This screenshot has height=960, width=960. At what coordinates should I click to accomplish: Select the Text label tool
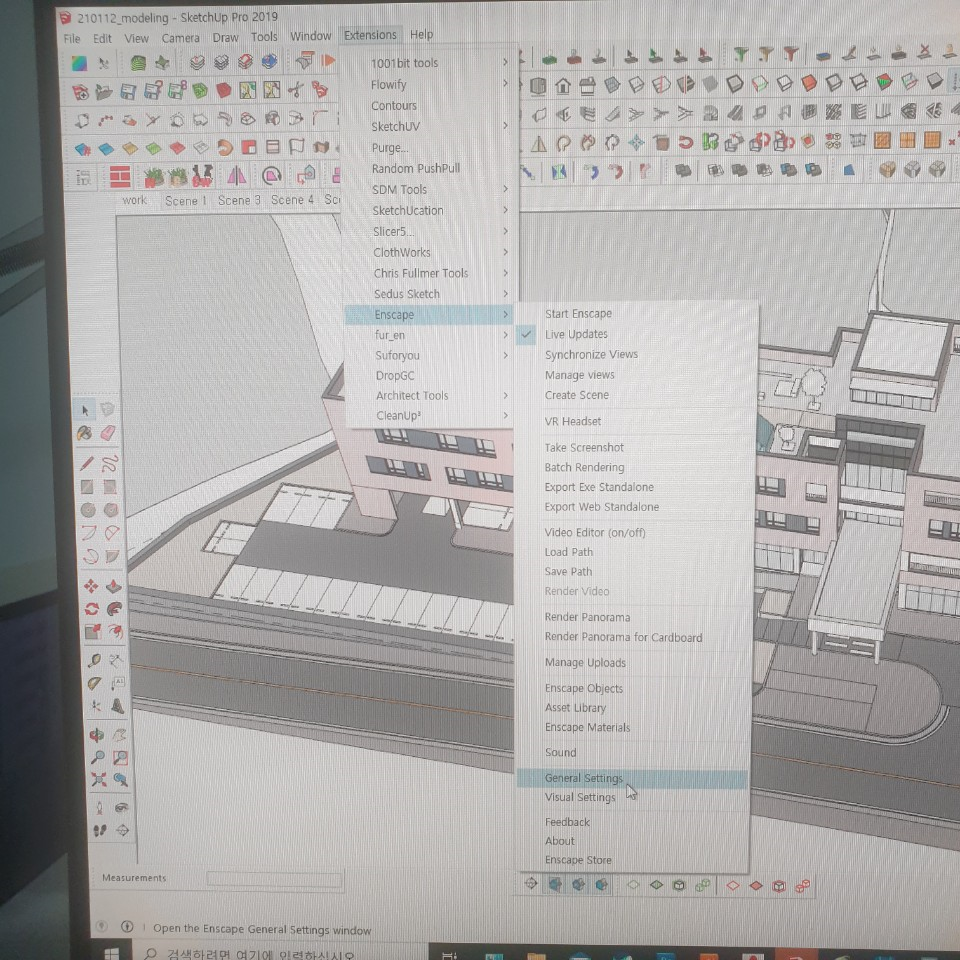coord(118,683)
